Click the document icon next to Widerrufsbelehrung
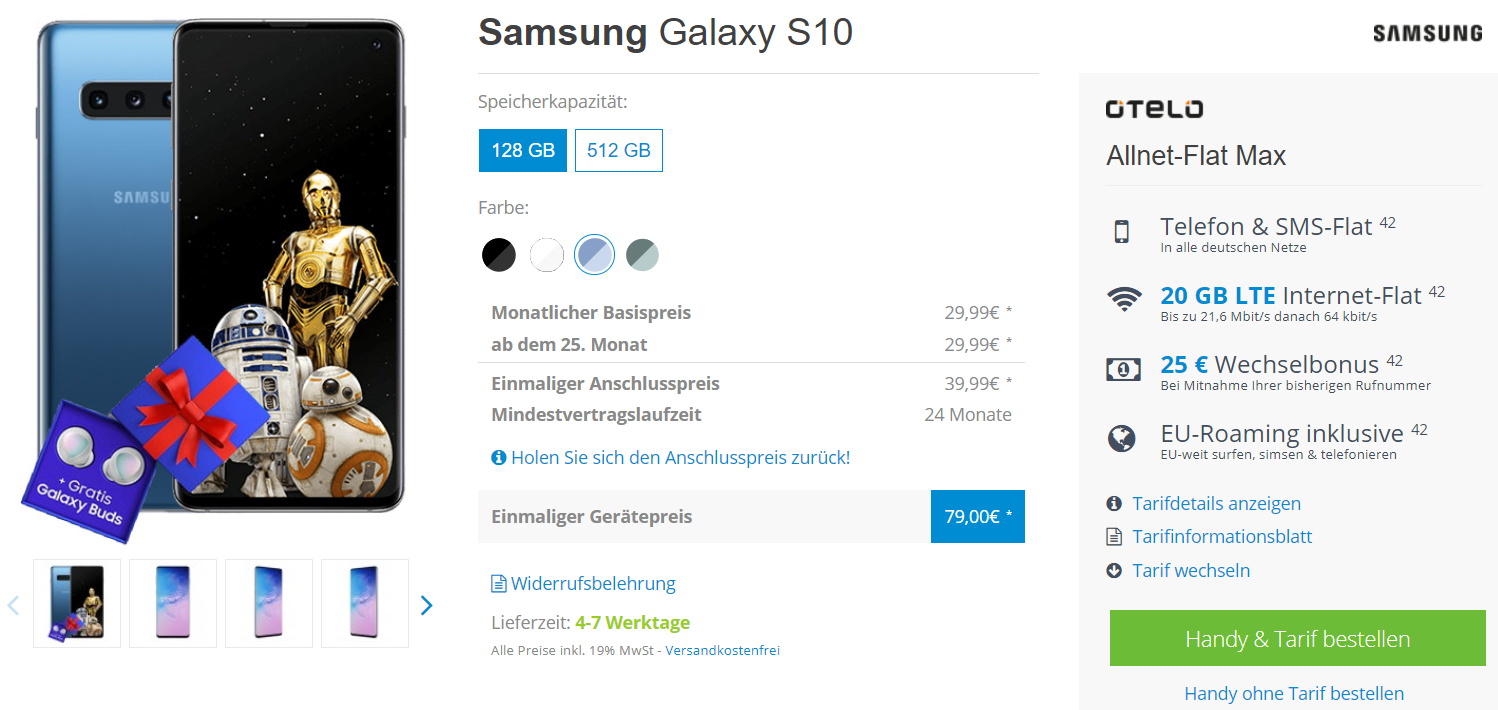The image size is (1498, 710). 498,584
